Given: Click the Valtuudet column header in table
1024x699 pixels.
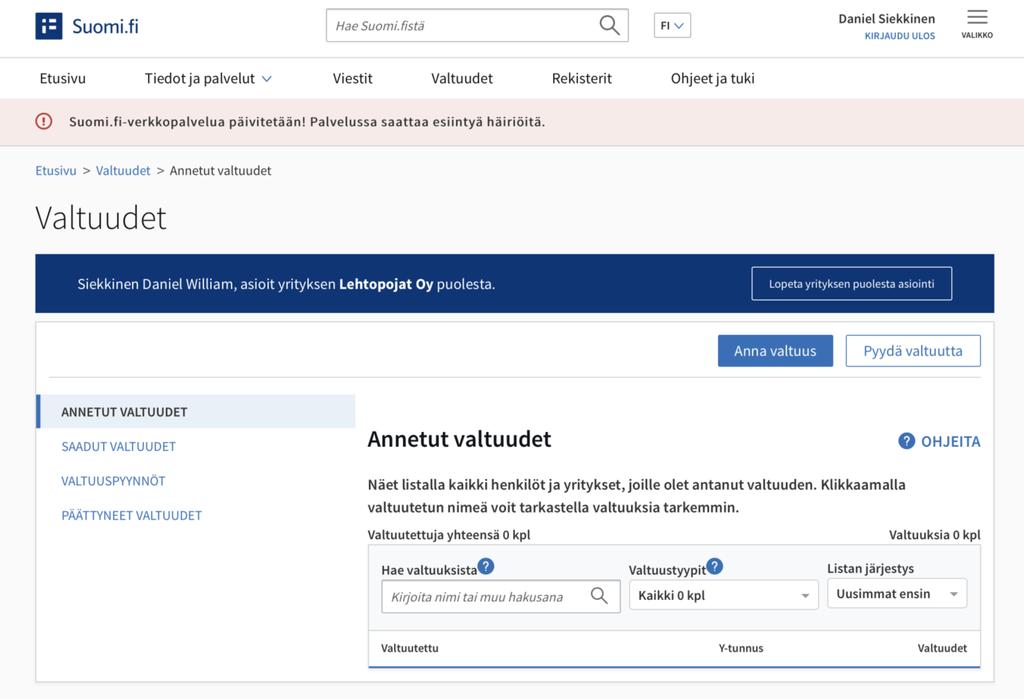Looking at the screenshot, I should [x=942, y=648].
